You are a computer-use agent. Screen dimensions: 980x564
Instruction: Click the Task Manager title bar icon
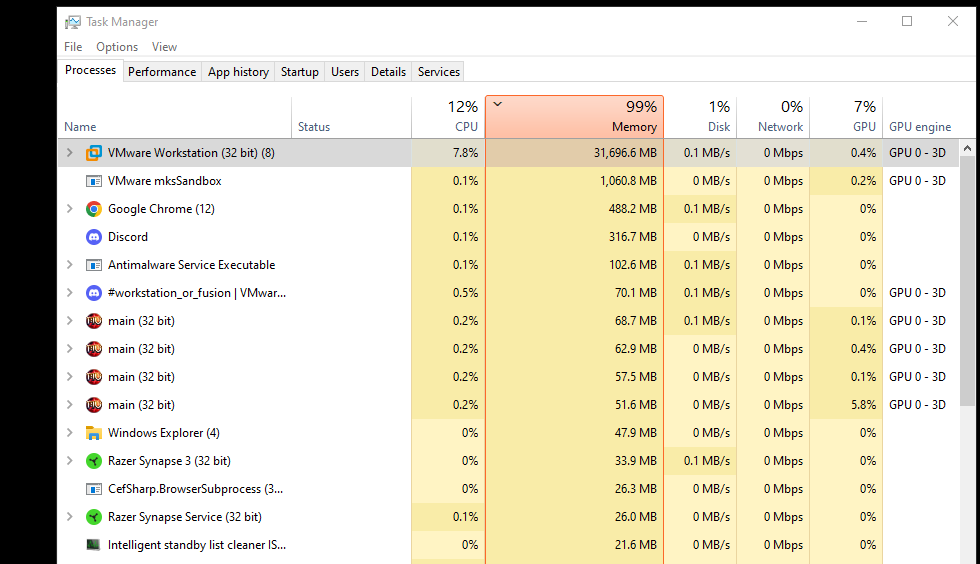click(73, 22)
